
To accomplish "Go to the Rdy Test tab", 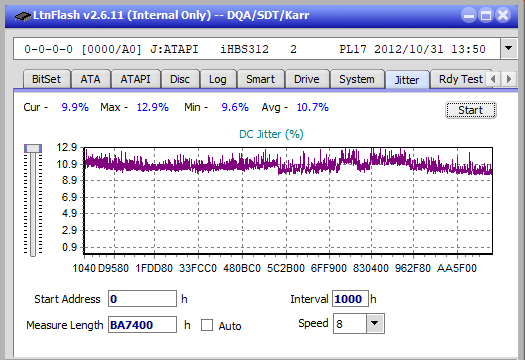I will tap(460, 79).
